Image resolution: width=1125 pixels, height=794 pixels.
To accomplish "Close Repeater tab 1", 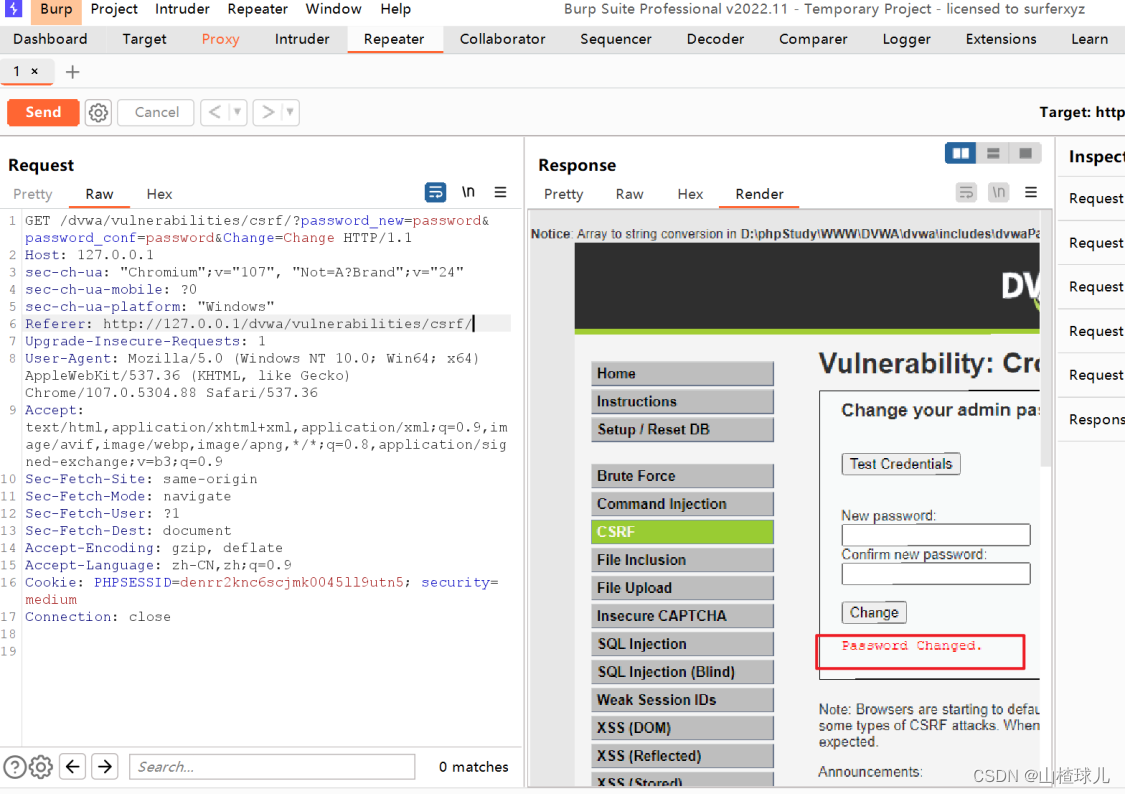I will pyautogui.click(x=34, y=71).
